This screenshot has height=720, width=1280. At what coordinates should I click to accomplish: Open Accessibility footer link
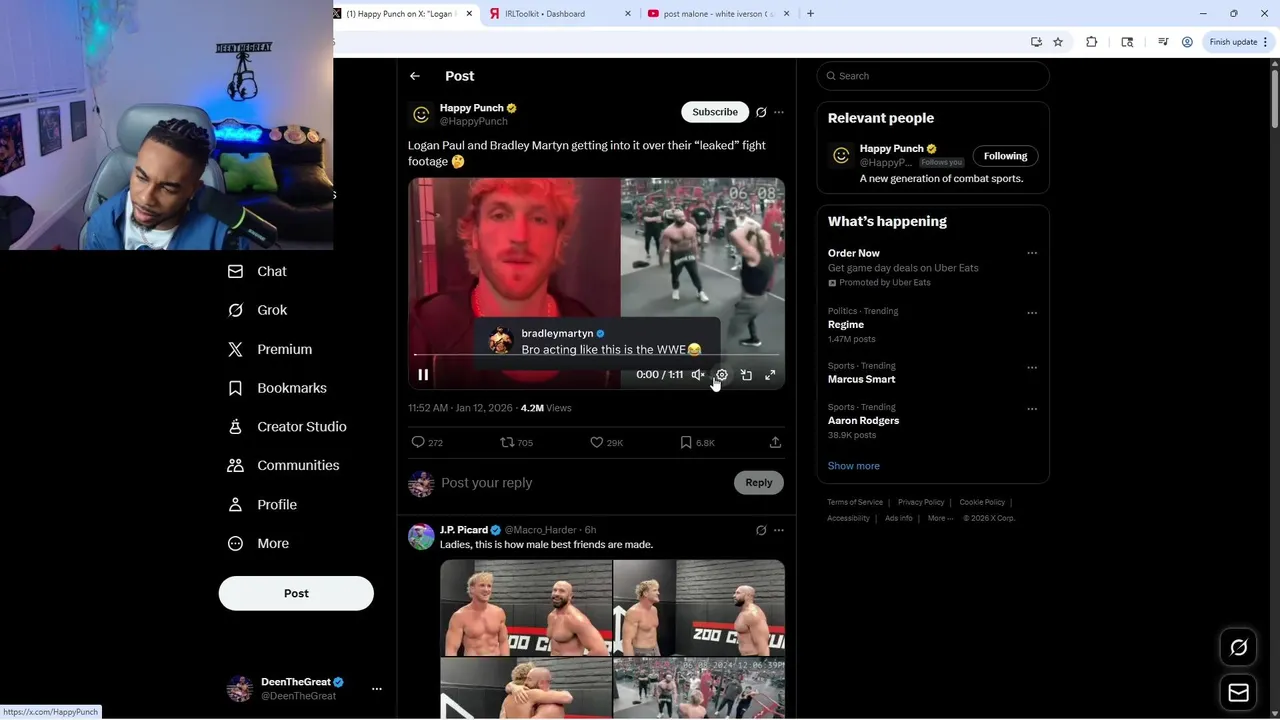click(x=848, y=518)
